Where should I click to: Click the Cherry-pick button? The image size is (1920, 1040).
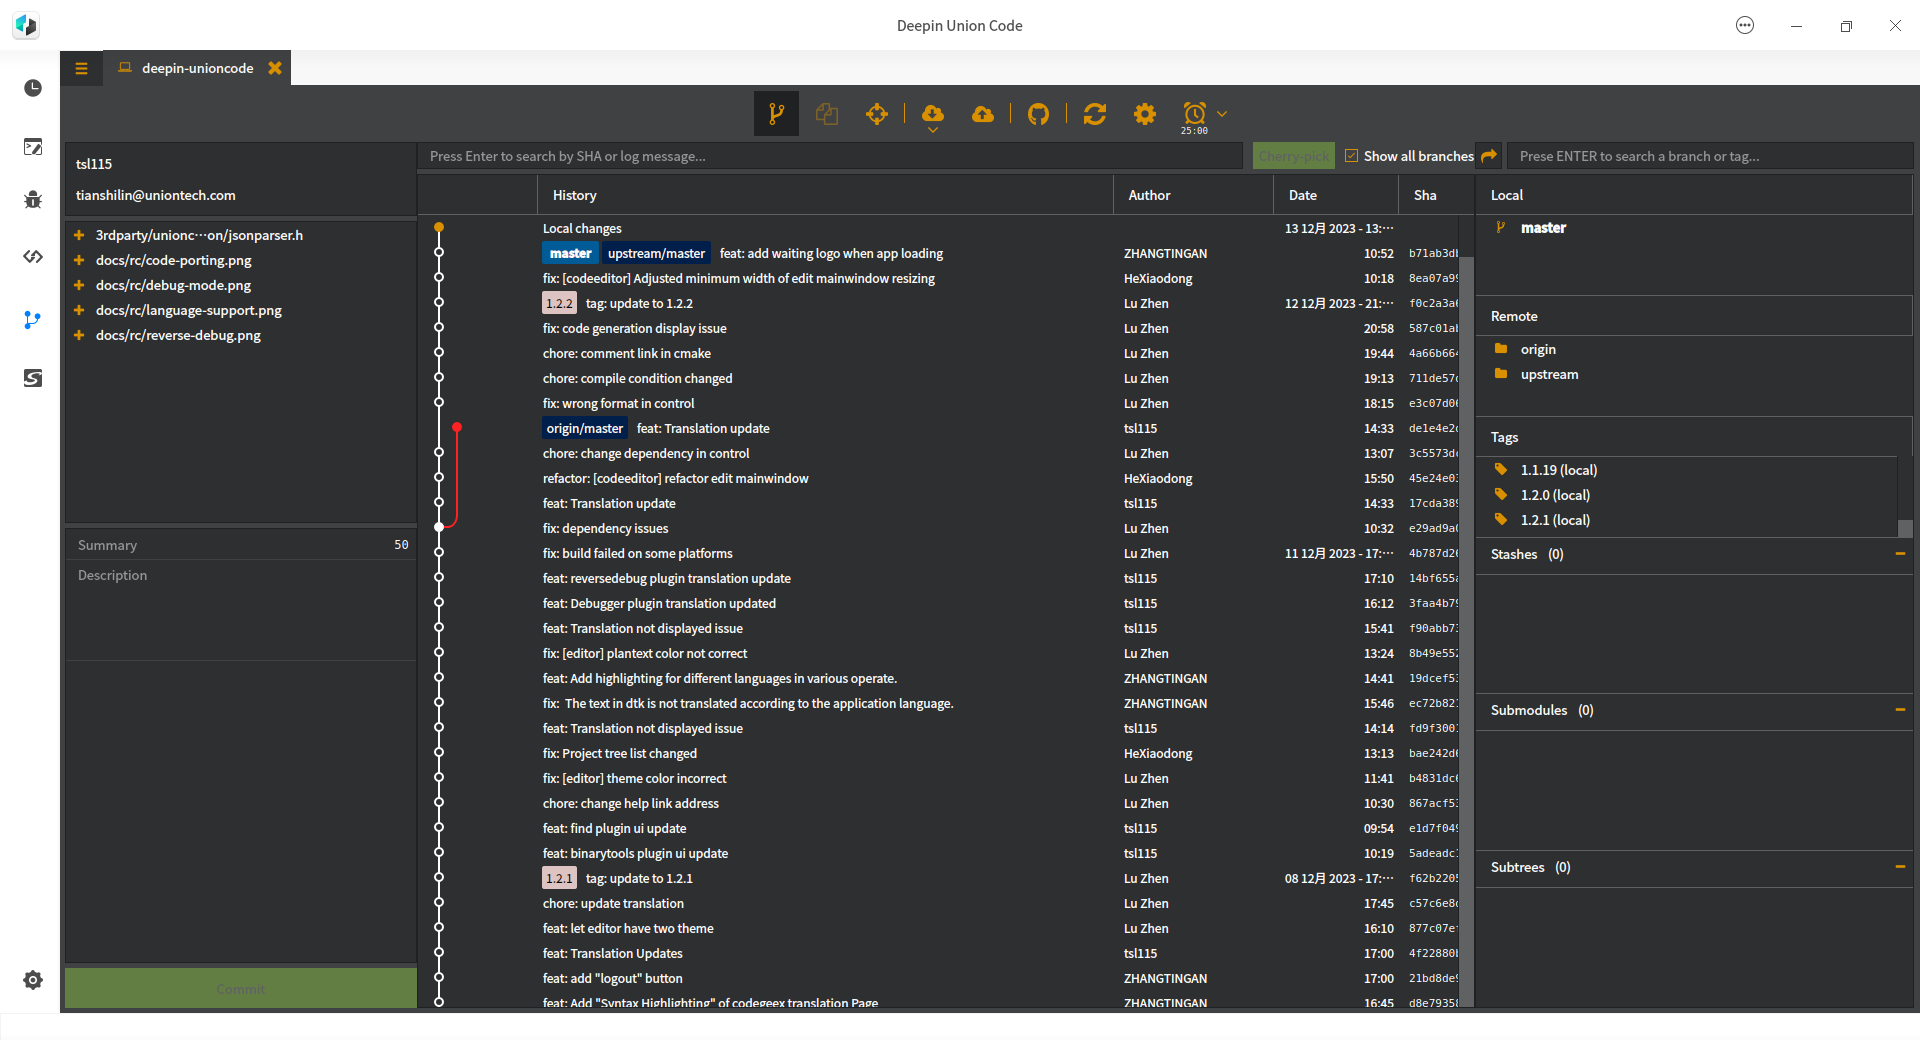[x=1293, y=156]
